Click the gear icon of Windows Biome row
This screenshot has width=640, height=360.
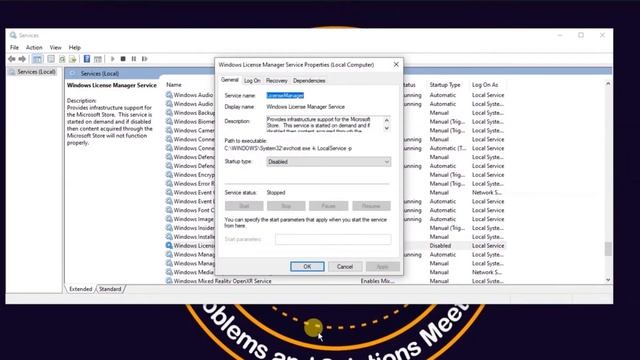169,122
